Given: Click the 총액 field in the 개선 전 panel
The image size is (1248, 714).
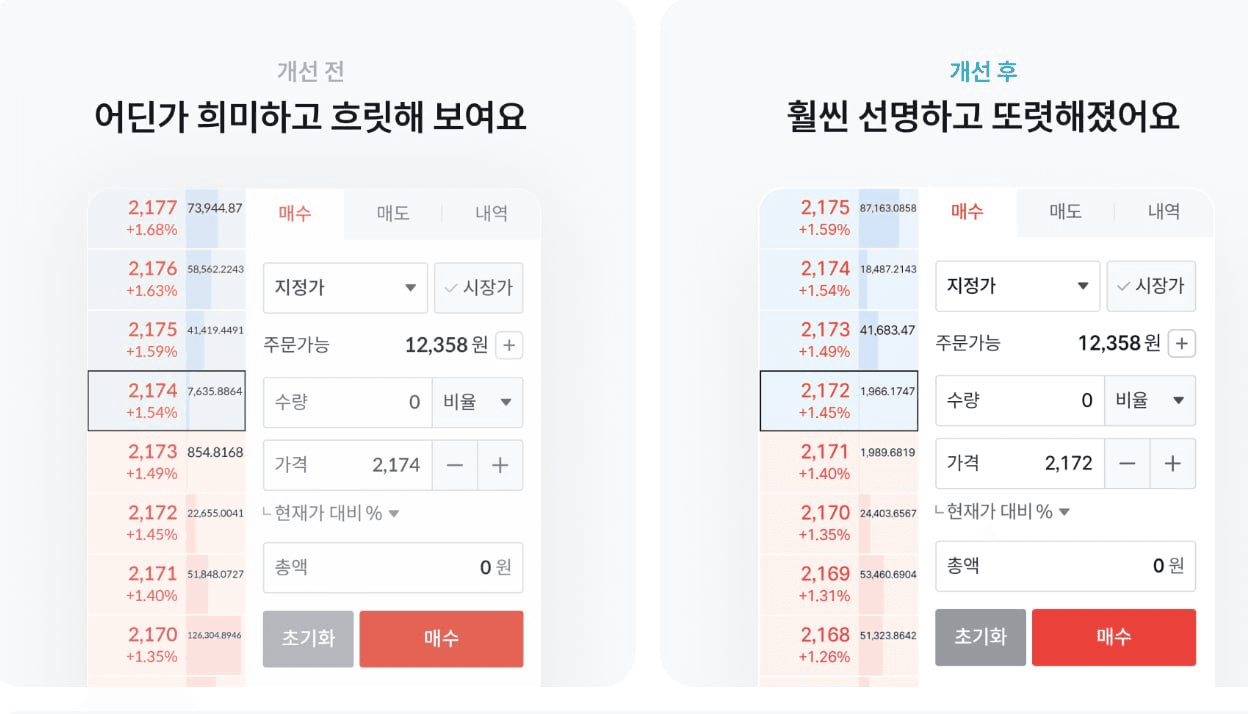Looking at the screenshot, I should [393, 568].
